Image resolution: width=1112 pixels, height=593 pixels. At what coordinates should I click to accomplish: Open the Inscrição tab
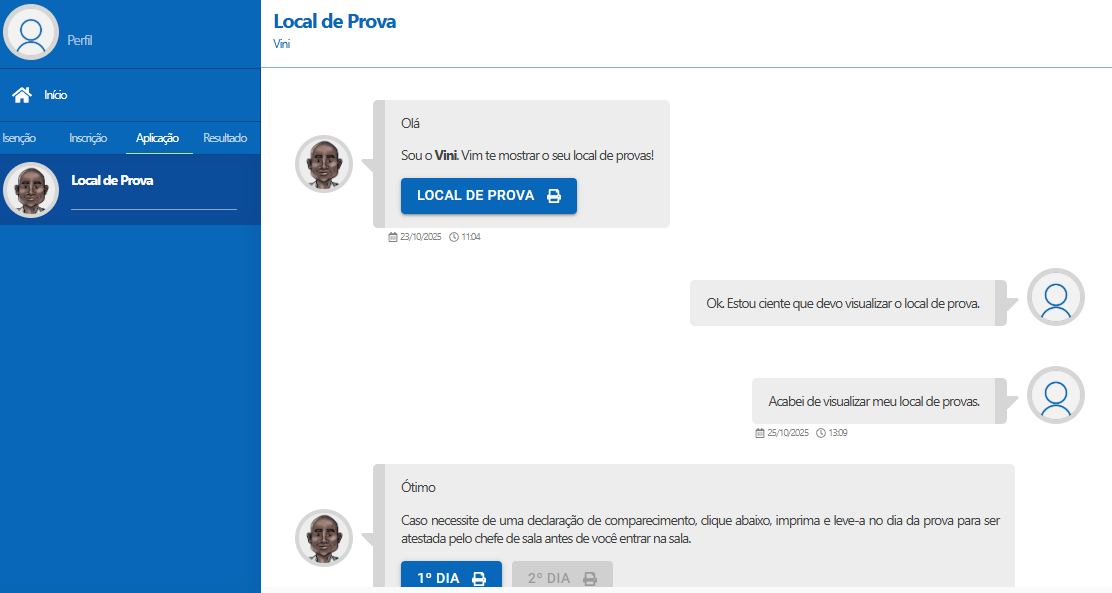(x=89, y=138)
